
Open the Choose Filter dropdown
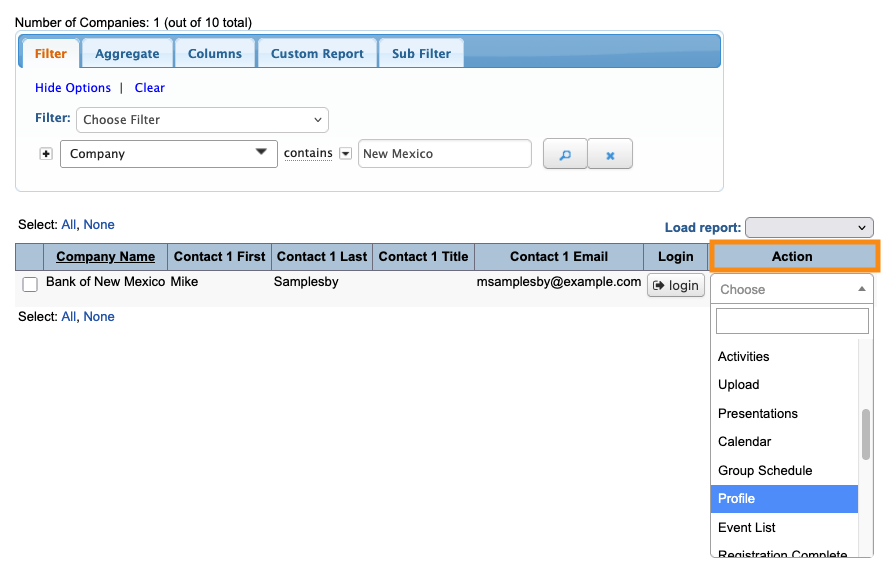[x=202, y=120]
